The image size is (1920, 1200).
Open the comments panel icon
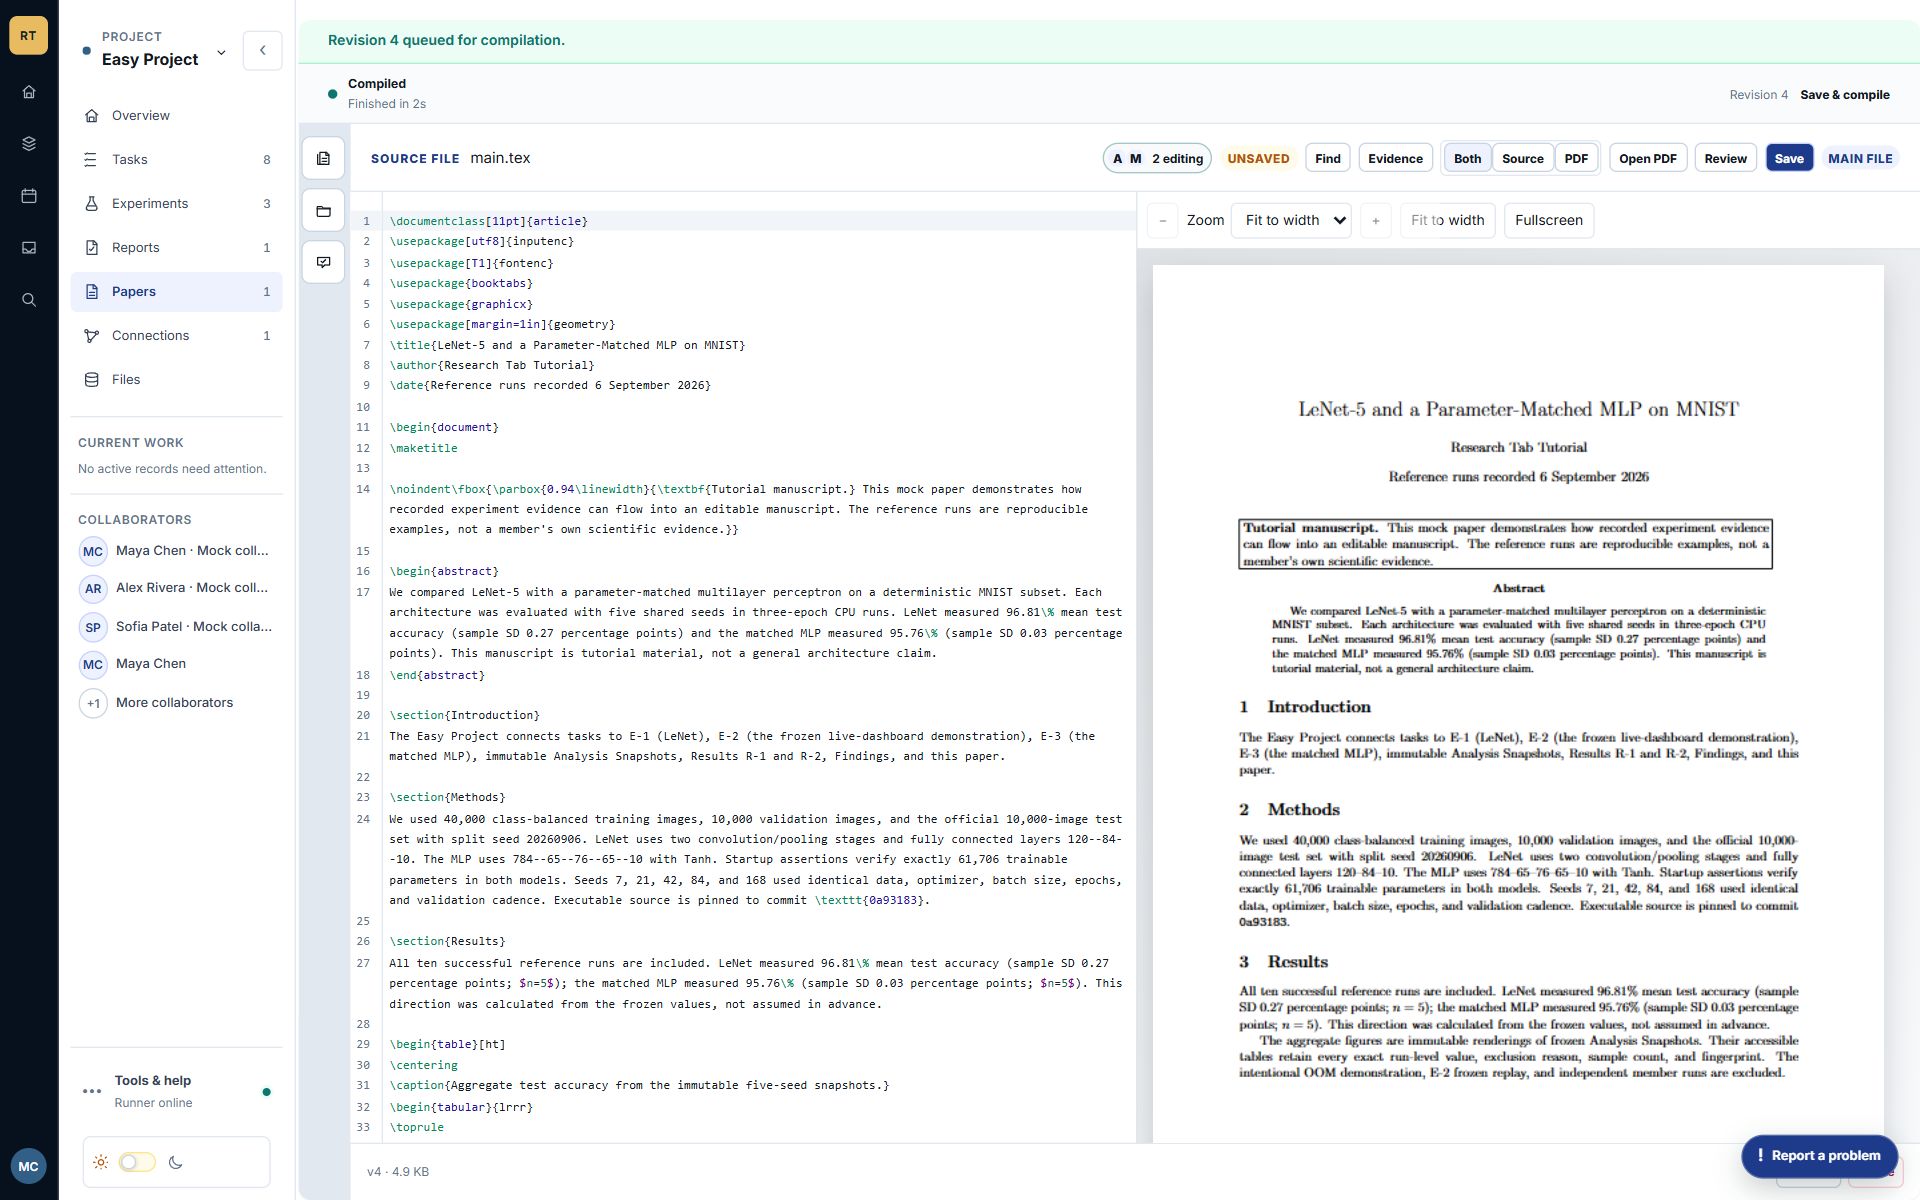point(323,262)
